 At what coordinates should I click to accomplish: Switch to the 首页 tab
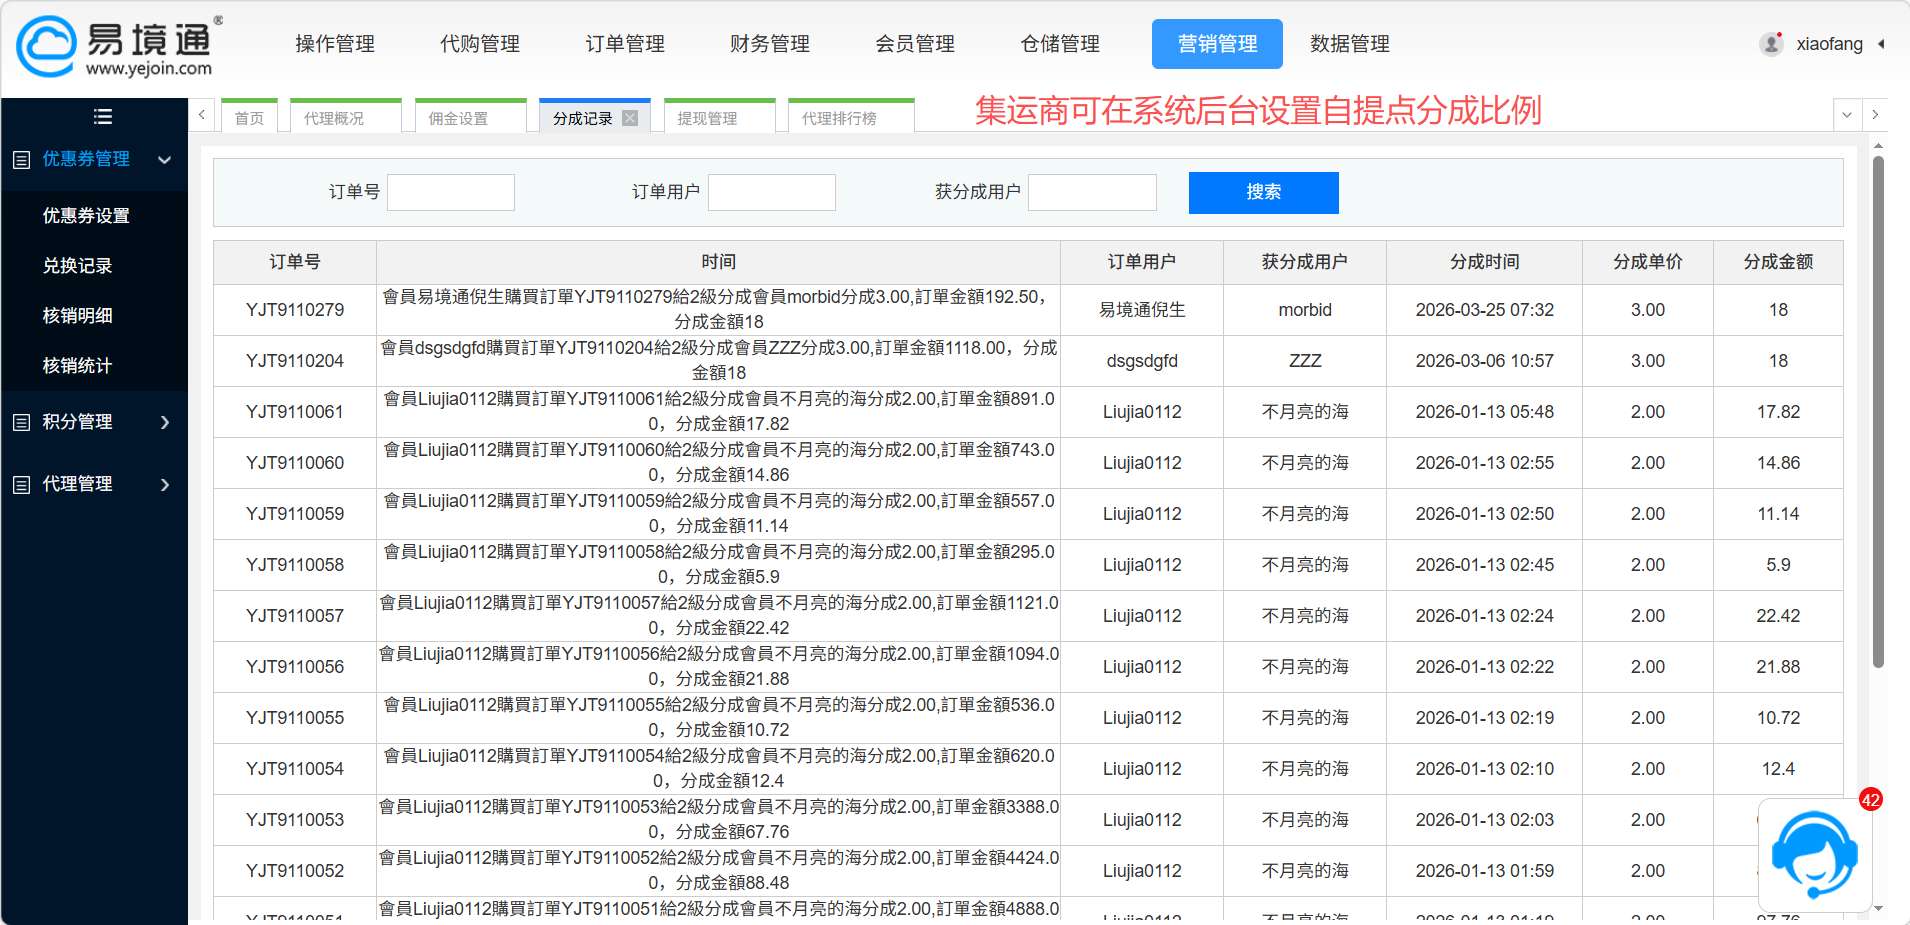point(249,117)
